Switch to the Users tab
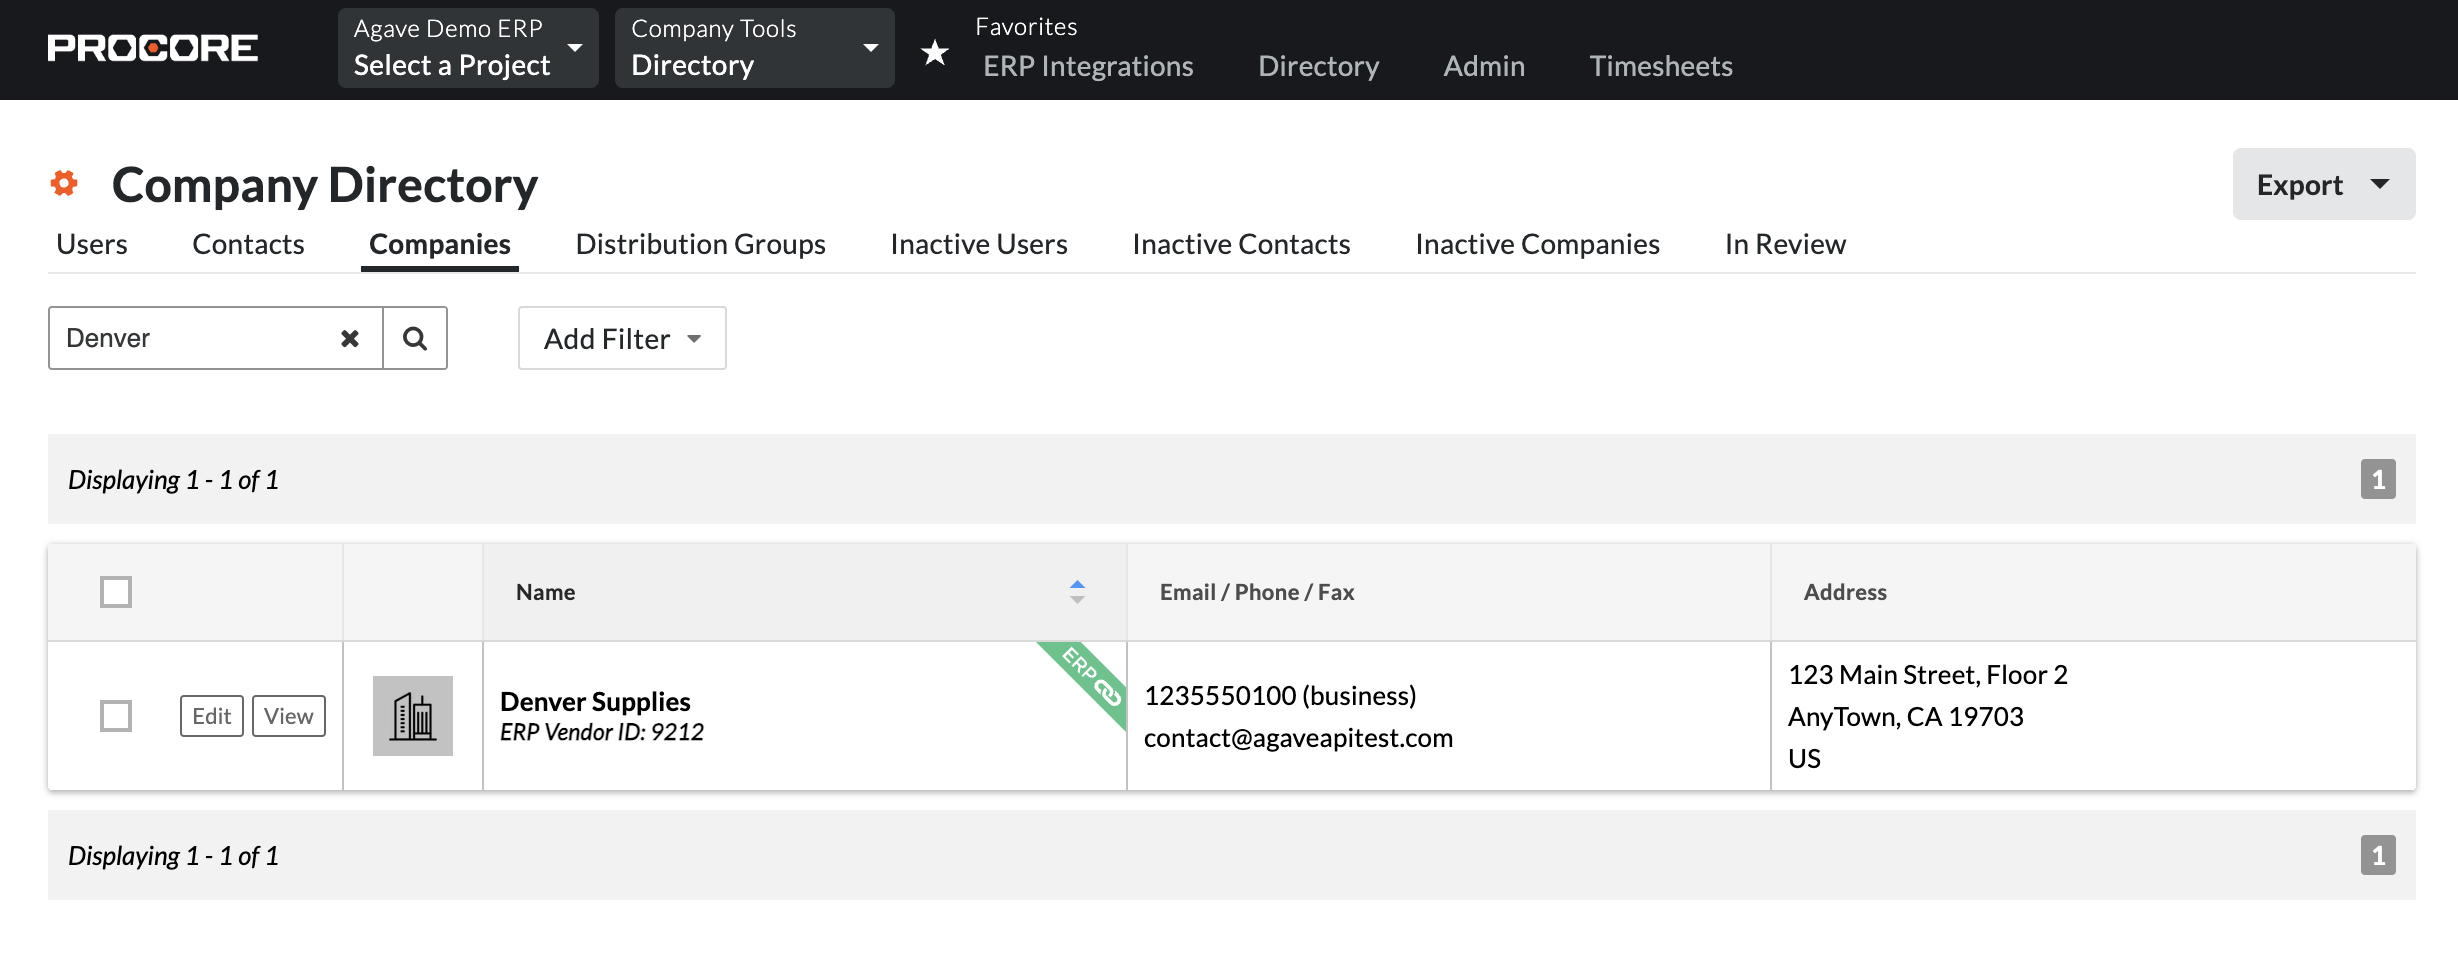The width and height of the screenshot is (2458, 962). click(x=92, y=244)
